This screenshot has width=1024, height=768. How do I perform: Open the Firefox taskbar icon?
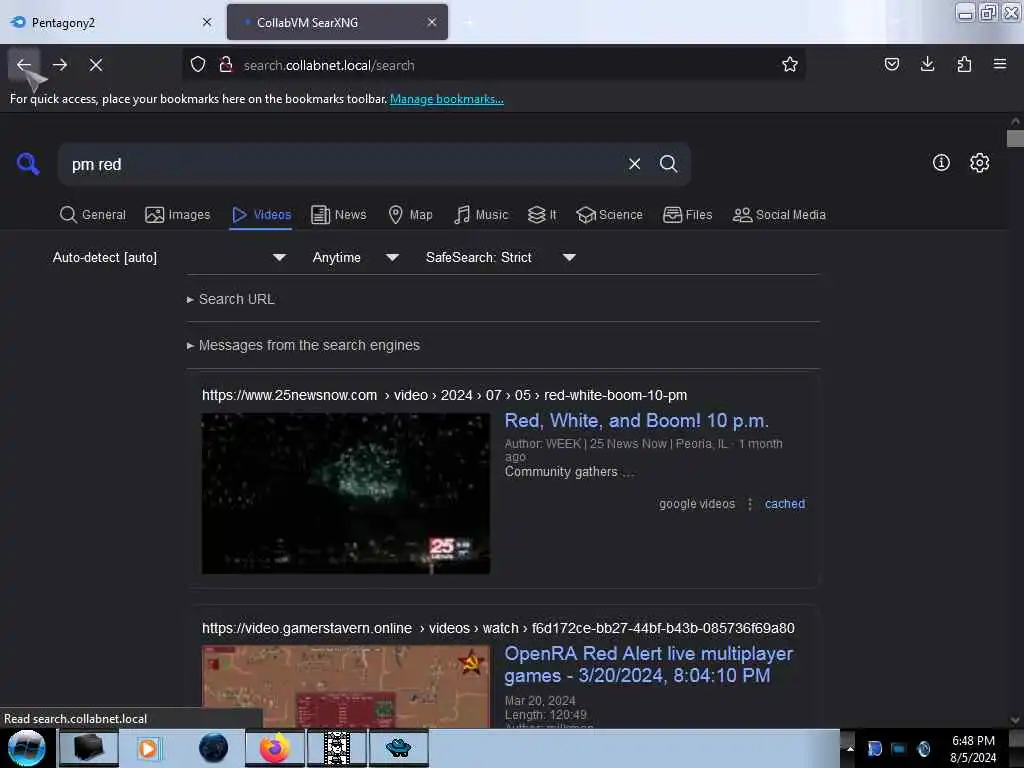pyautogui.click(x=274, y=748)
